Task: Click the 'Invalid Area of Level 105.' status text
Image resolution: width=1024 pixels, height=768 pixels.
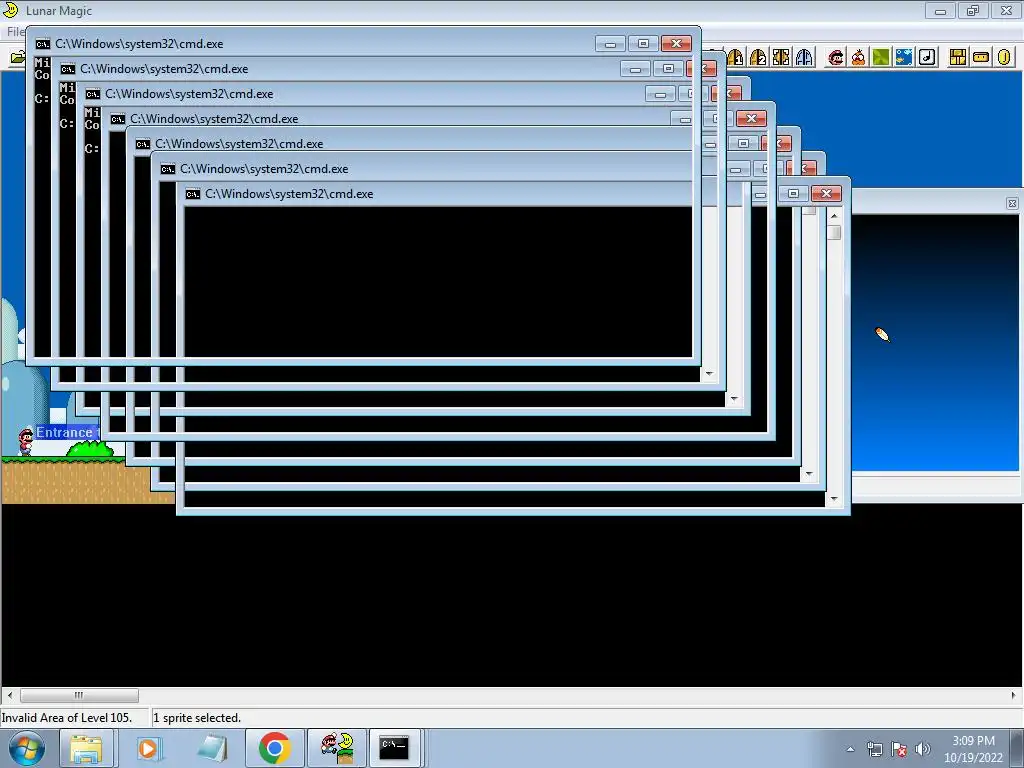Action: pyautogui.click(x=67, y=718)
